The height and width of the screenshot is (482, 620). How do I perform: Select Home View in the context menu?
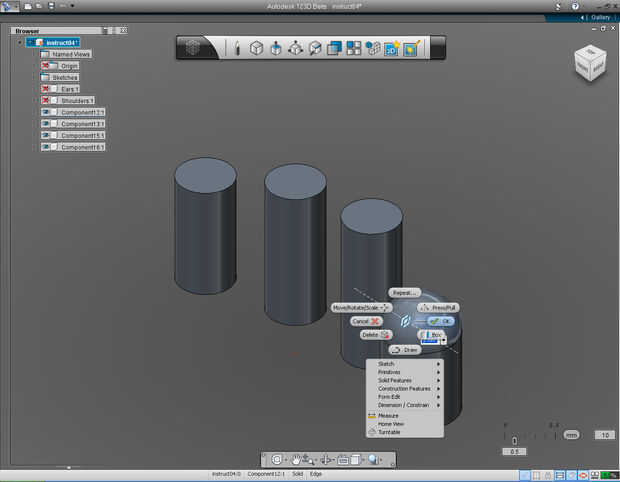391,424
